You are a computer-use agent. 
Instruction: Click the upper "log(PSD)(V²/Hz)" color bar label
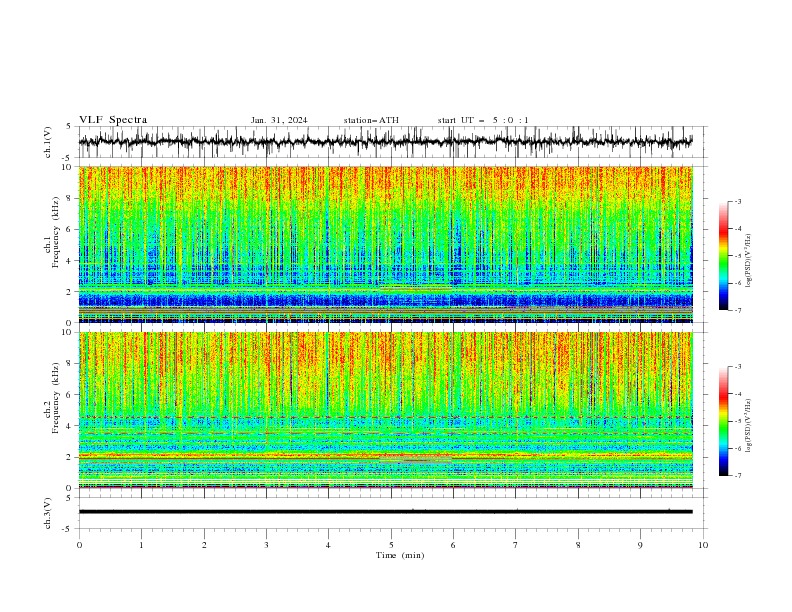pyautogui.click(x=748, y=261)
